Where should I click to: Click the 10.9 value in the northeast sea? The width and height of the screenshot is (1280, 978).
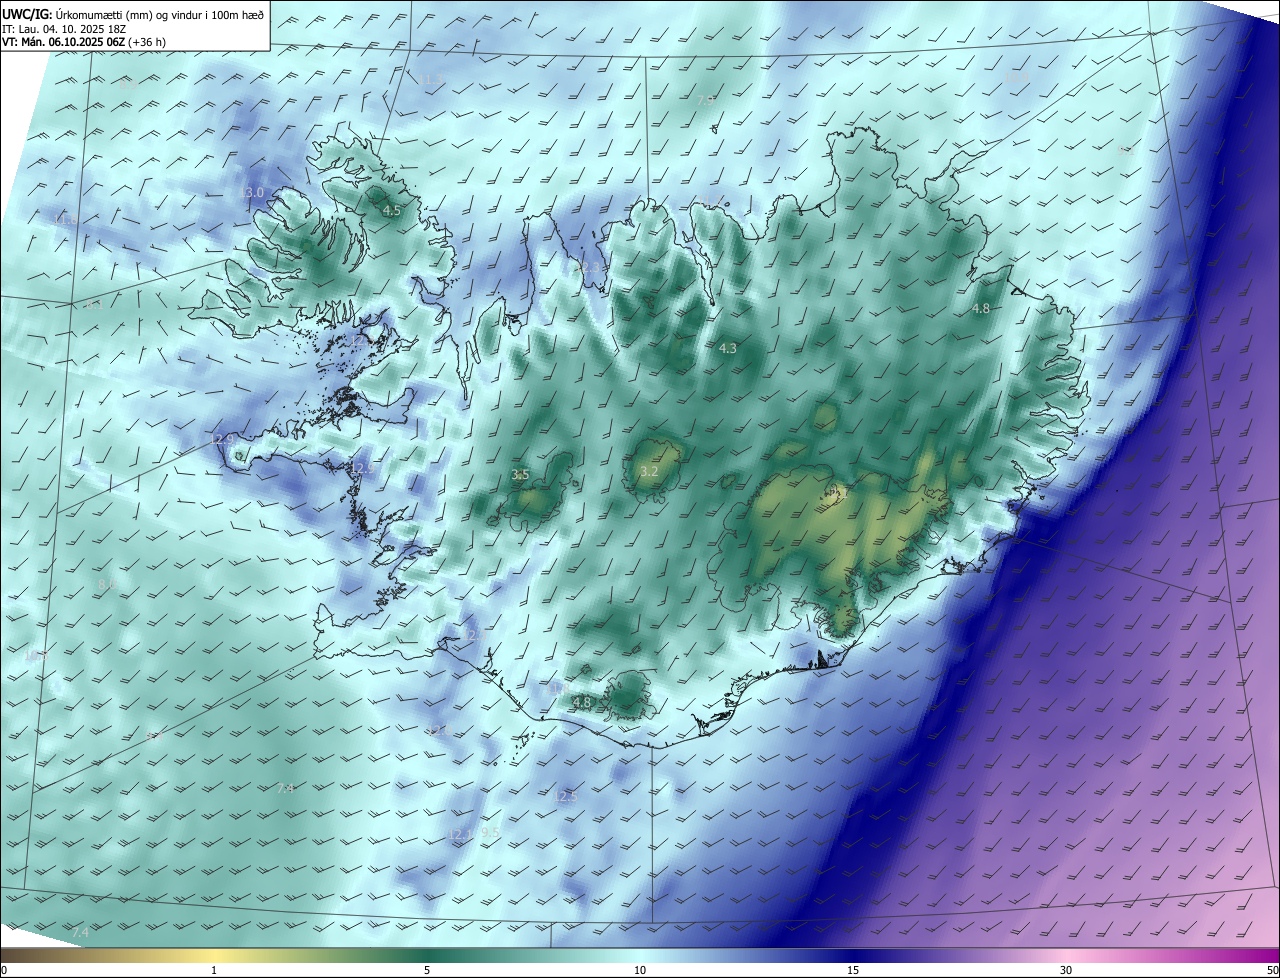coord(1017,77)
